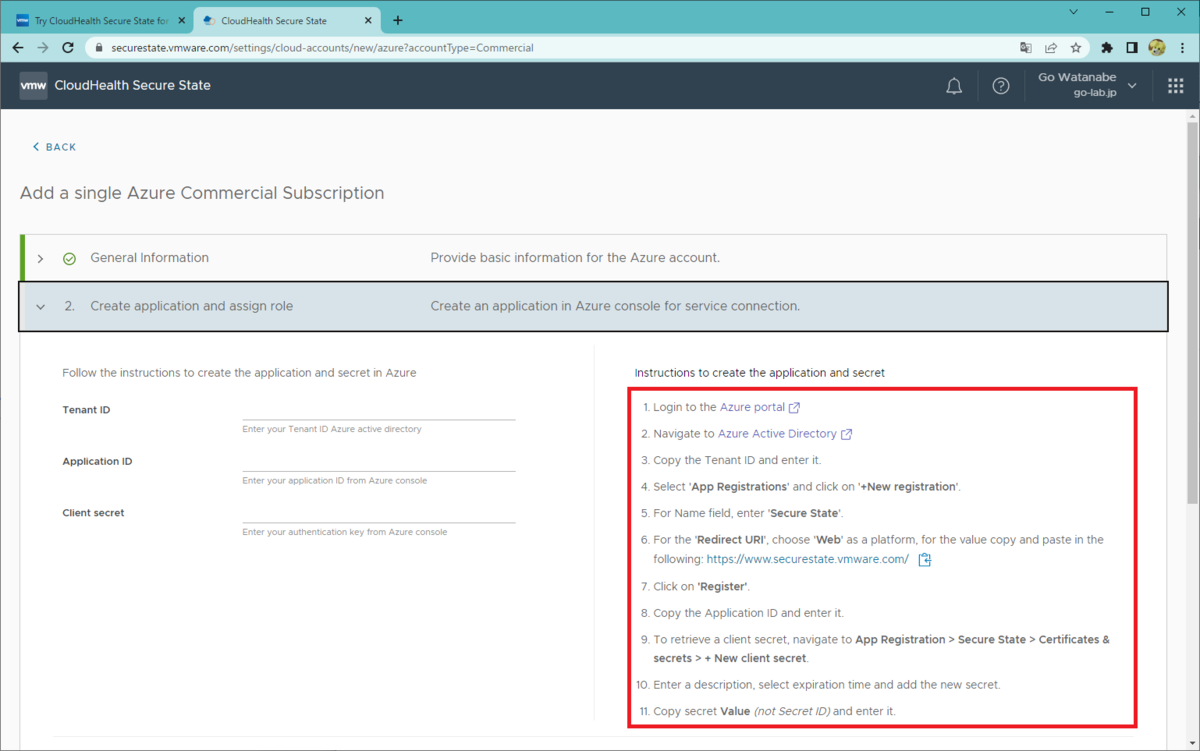Click the site lock icon in address bar

click(97, 47)
